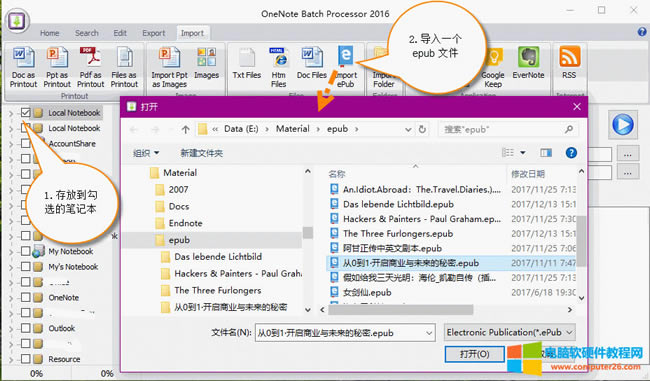Screen dimensions: 650x381
Task: Select The Three Furlongers.epub file
Action: [x=398, y=233]
